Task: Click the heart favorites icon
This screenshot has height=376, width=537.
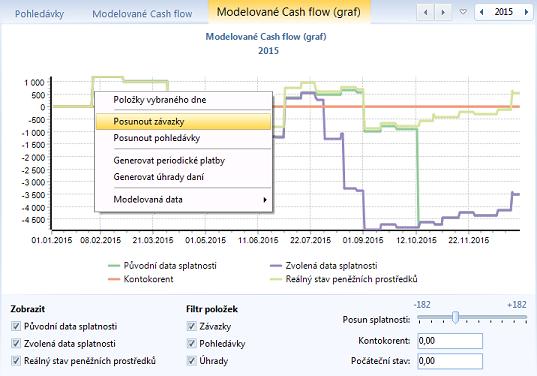Action: (463, 12)
